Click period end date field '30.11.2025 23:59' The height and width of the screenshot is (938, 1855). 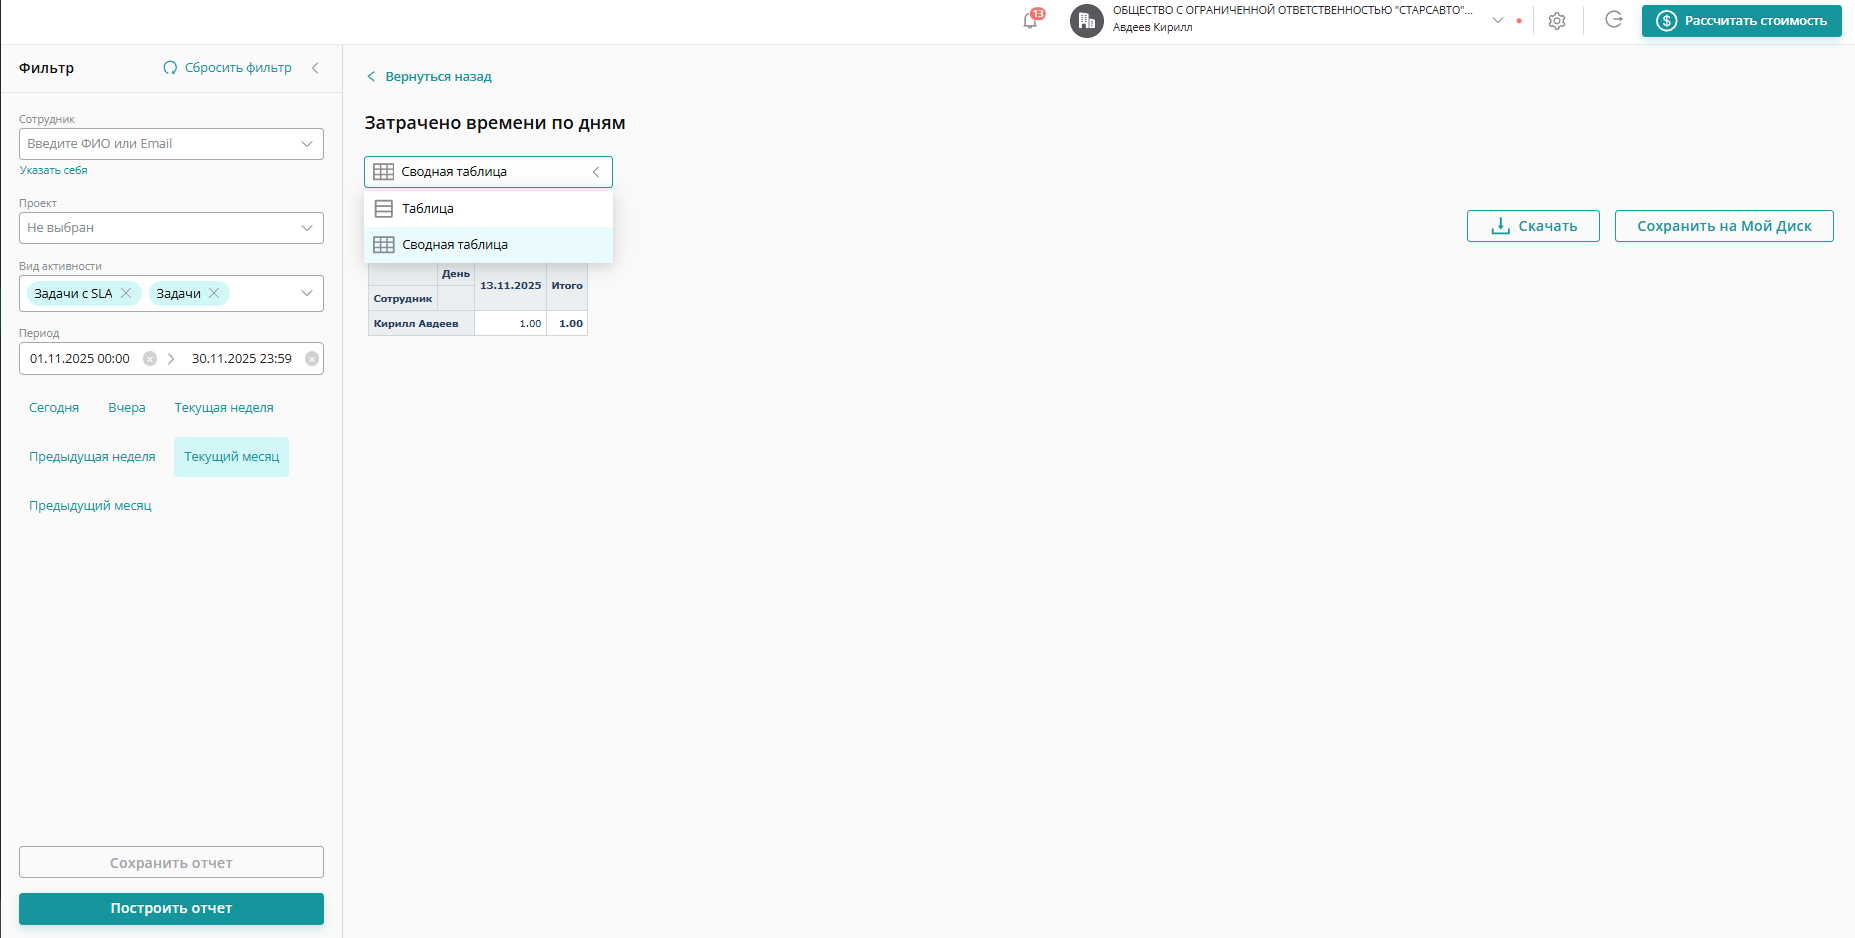click(x=242, y=359)
